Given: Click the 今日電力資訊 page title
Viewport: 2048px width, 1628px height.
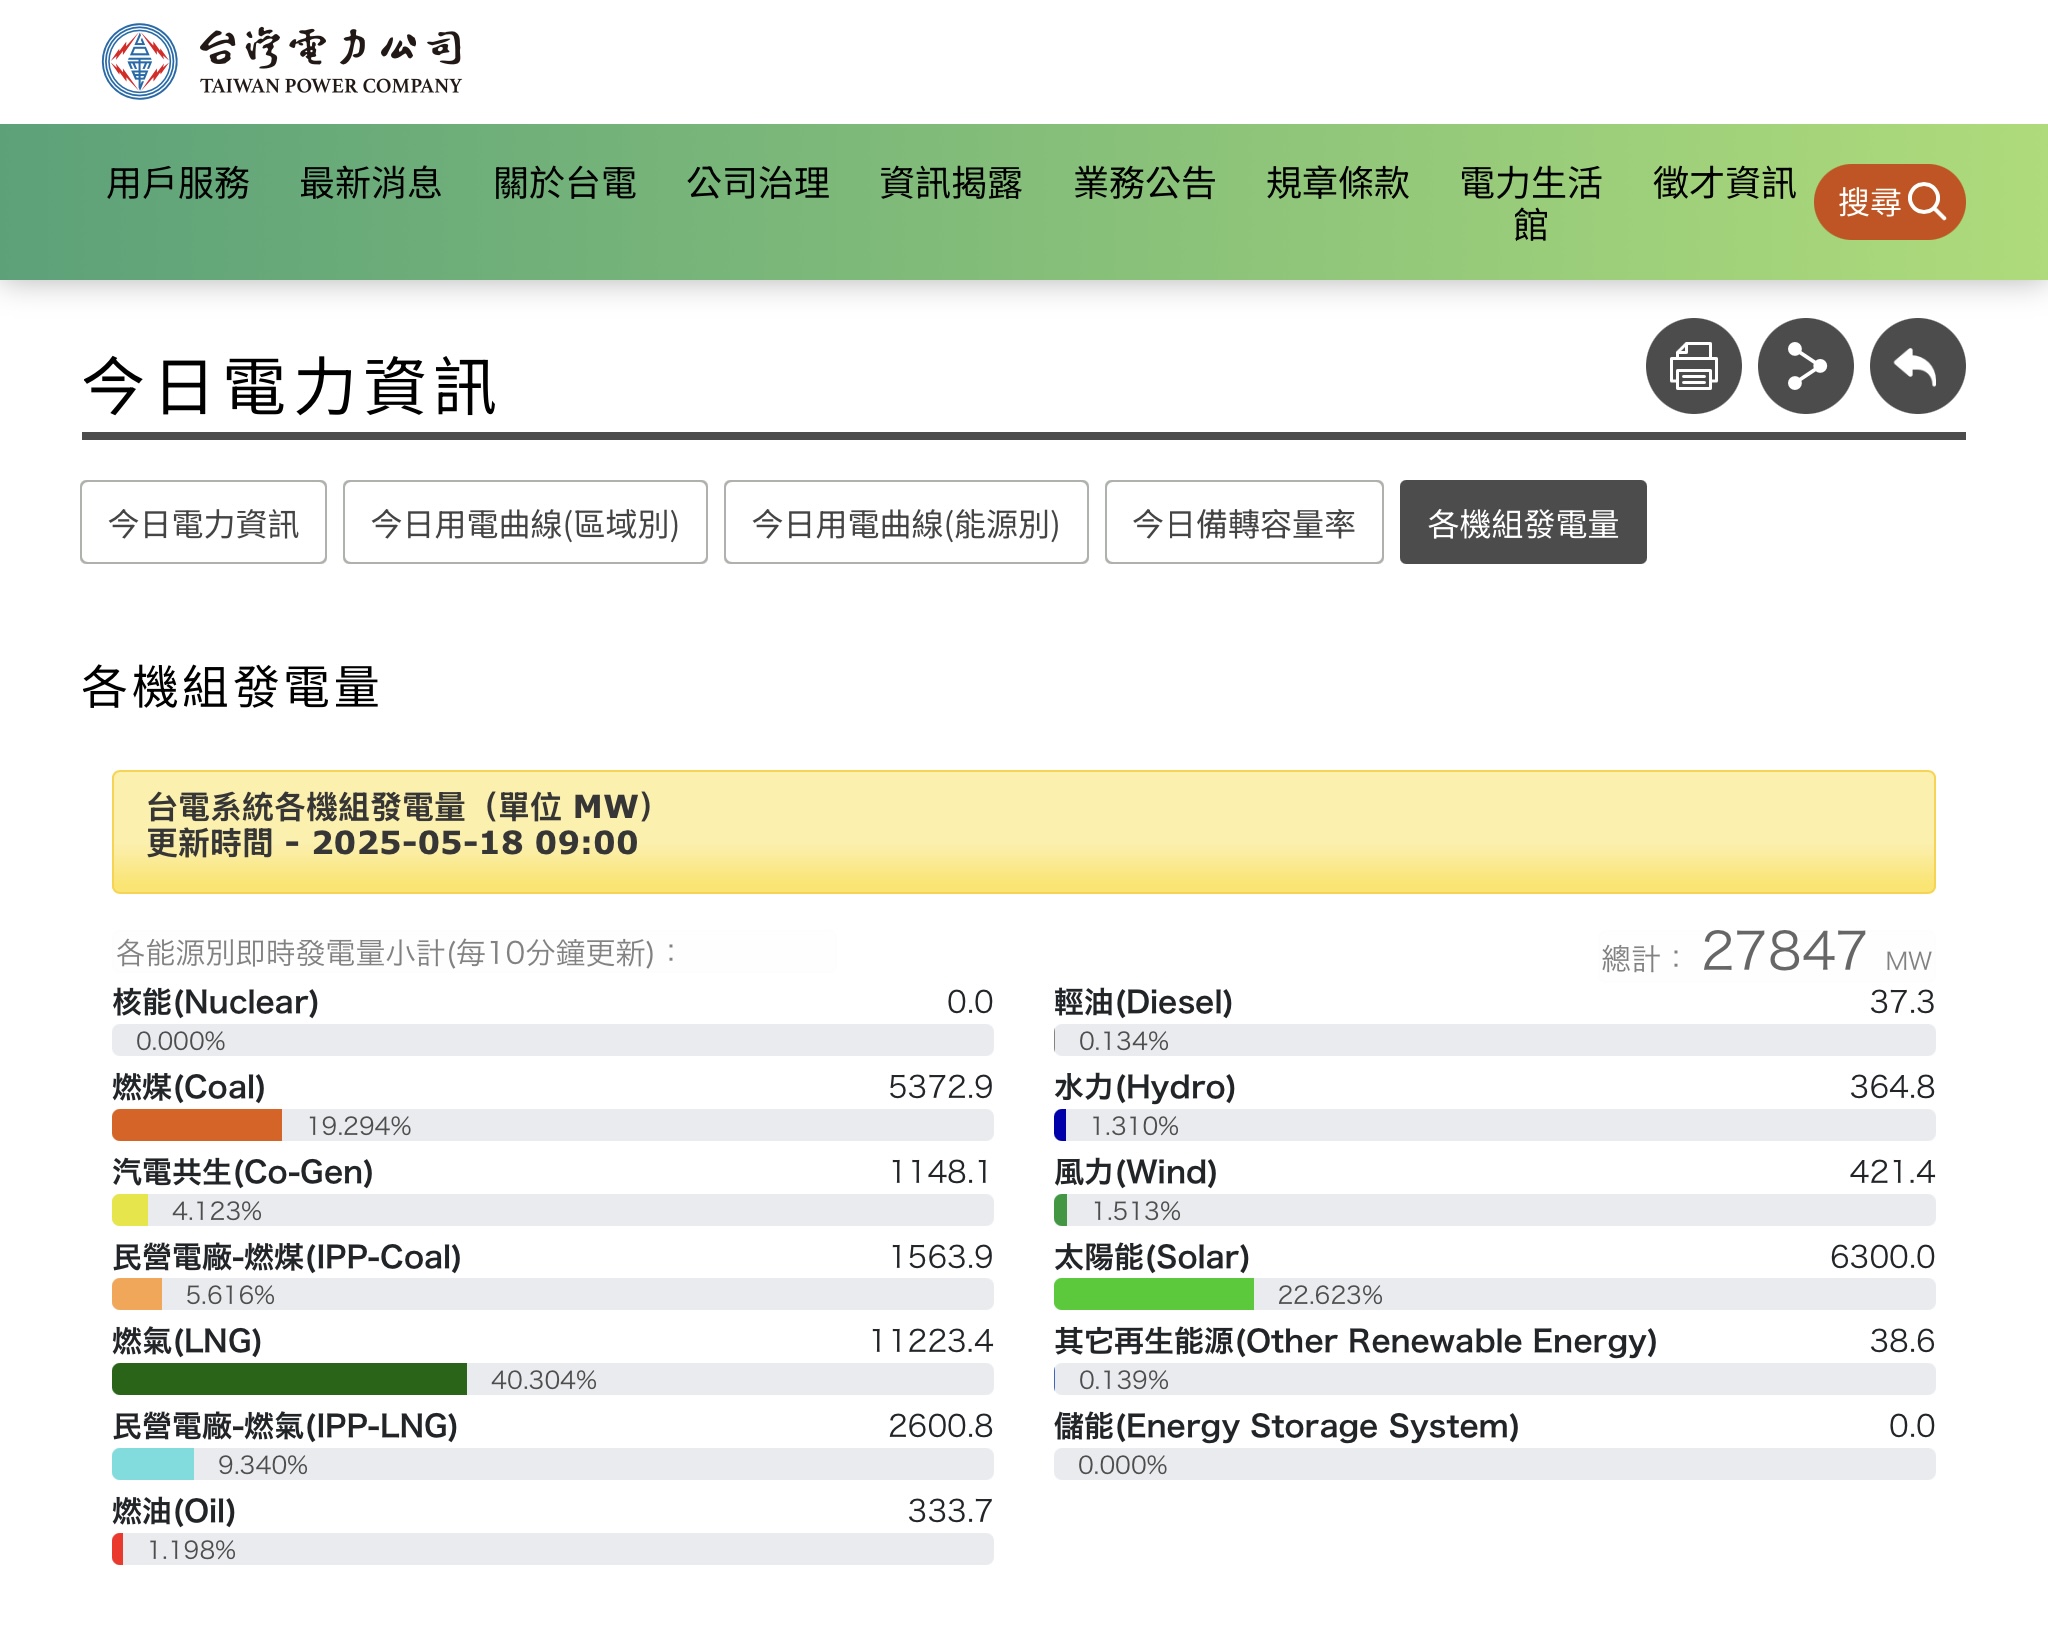Looking at the screenshot, I should [x=290, y=386].
